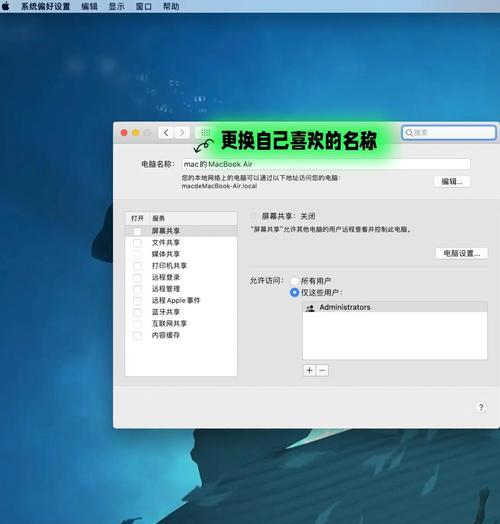Click the 电脑设置… button
The height and width of the screenshot is (524, 500).
pyautogui.click(x=462, y=253)
